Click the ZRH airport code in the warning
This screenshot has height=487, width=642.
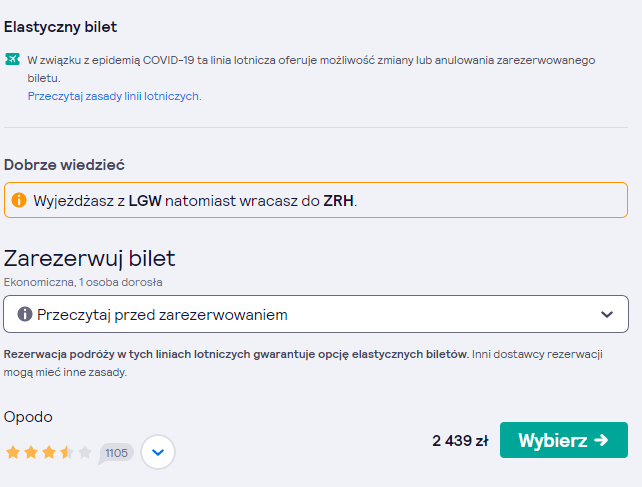338,201
